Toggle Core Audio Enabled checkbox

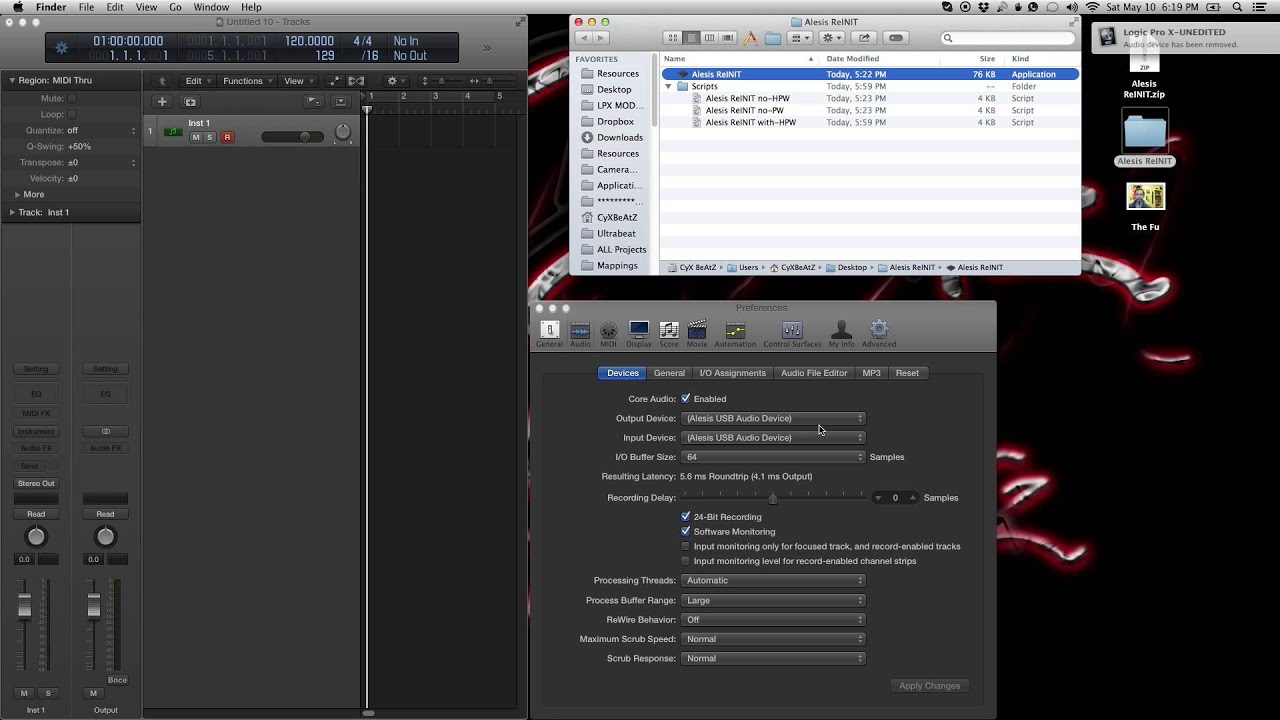[686, 398]
